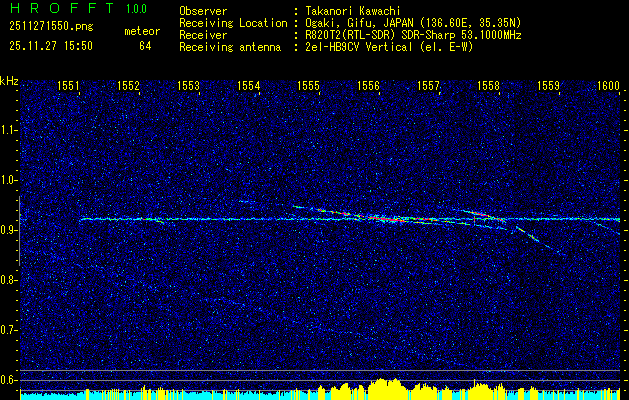Click the 1557 time axis marker
The width and height of the screenshot is (629, 400).
tap(428, 85)
